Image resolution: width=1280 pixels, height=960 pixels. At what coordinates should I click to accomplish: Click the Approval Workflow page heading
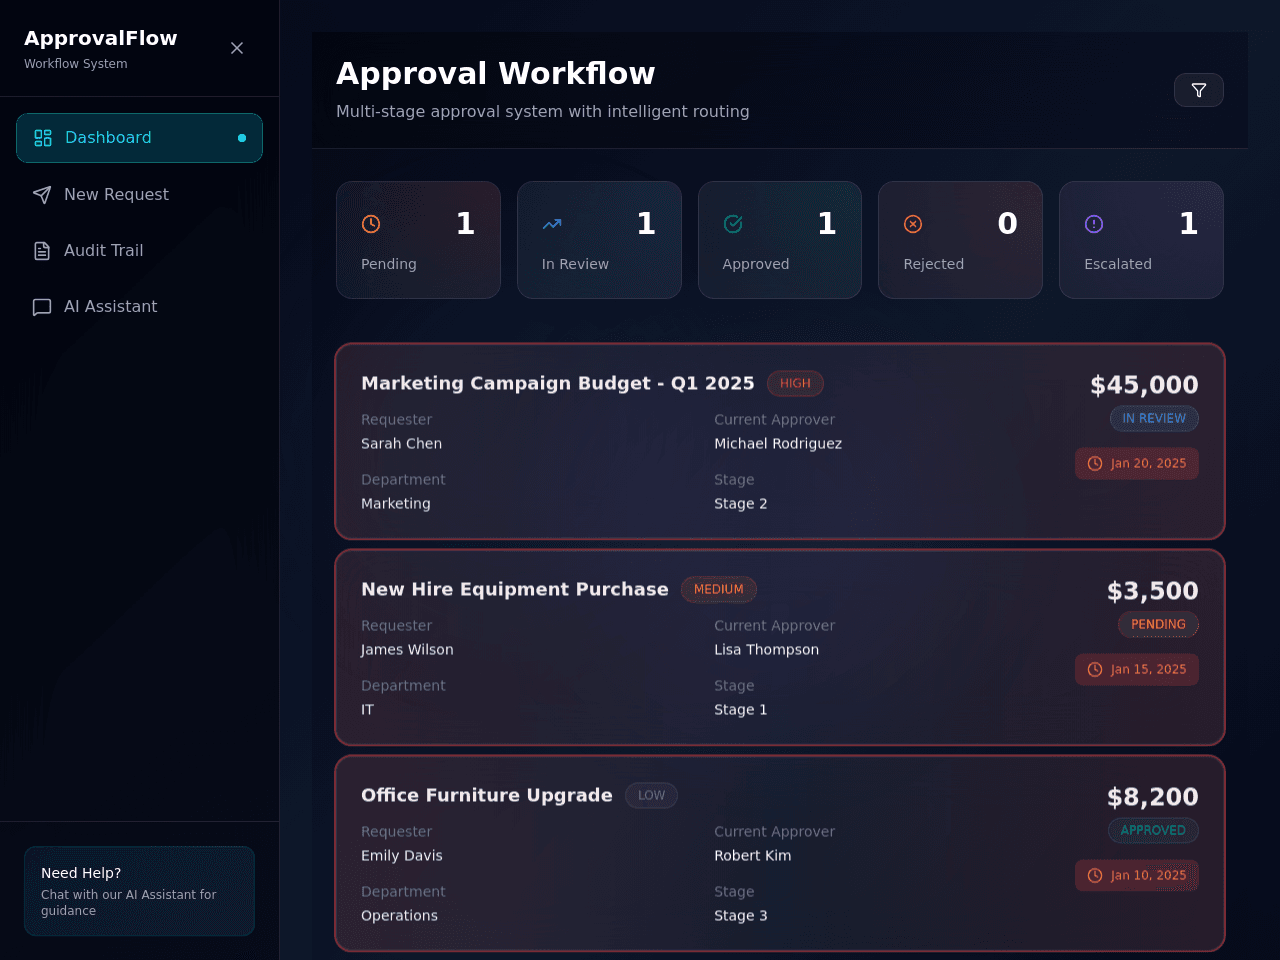pos(495,74)
